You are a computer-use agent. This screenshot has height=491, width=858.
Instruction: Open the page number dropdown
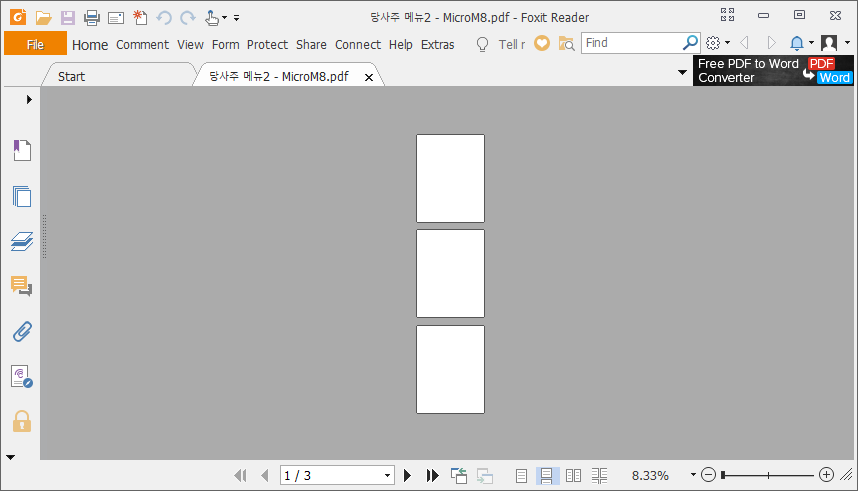click(x=387, y=476)
